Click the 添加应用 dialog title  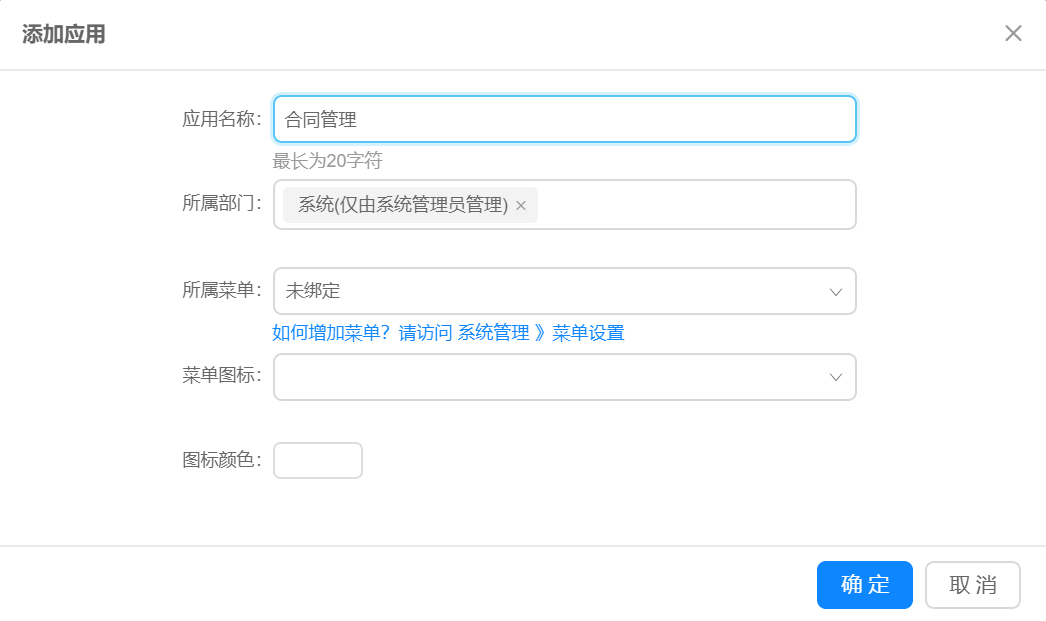[64, 35]
